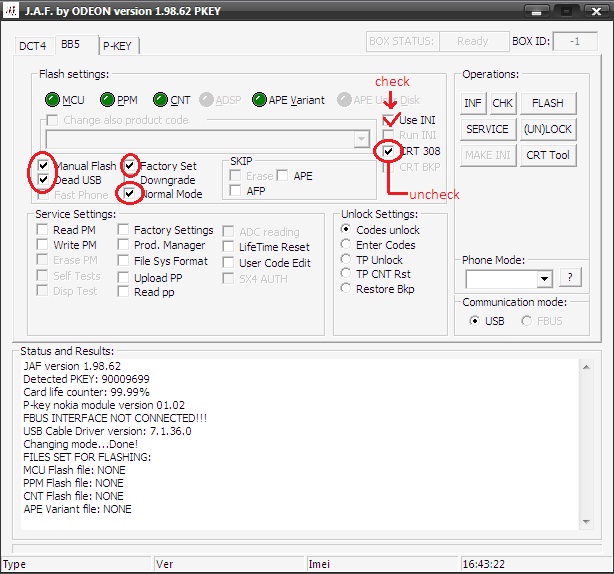The height and width of the screenshot is (574, 614).
Task: Click the 'USB Cable Driver version: 7.1.36.0' line
Action: click(107, 431)
